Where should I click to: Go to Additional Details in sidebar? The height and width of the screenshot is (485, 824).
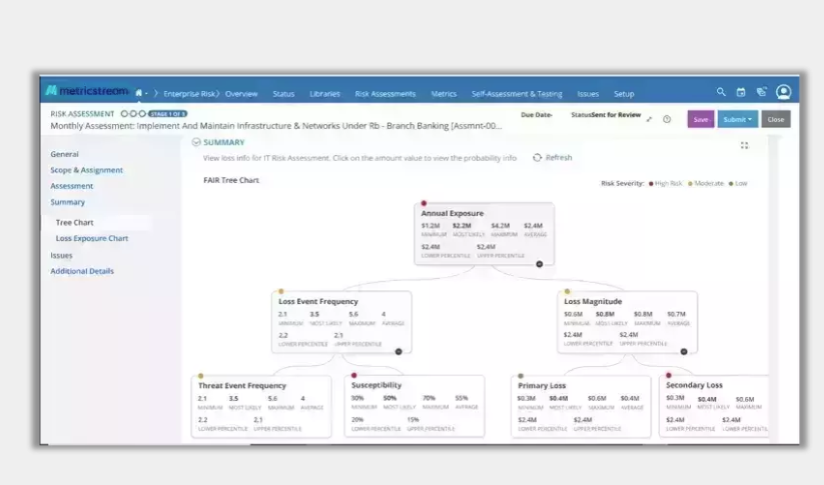coord(82,271)
